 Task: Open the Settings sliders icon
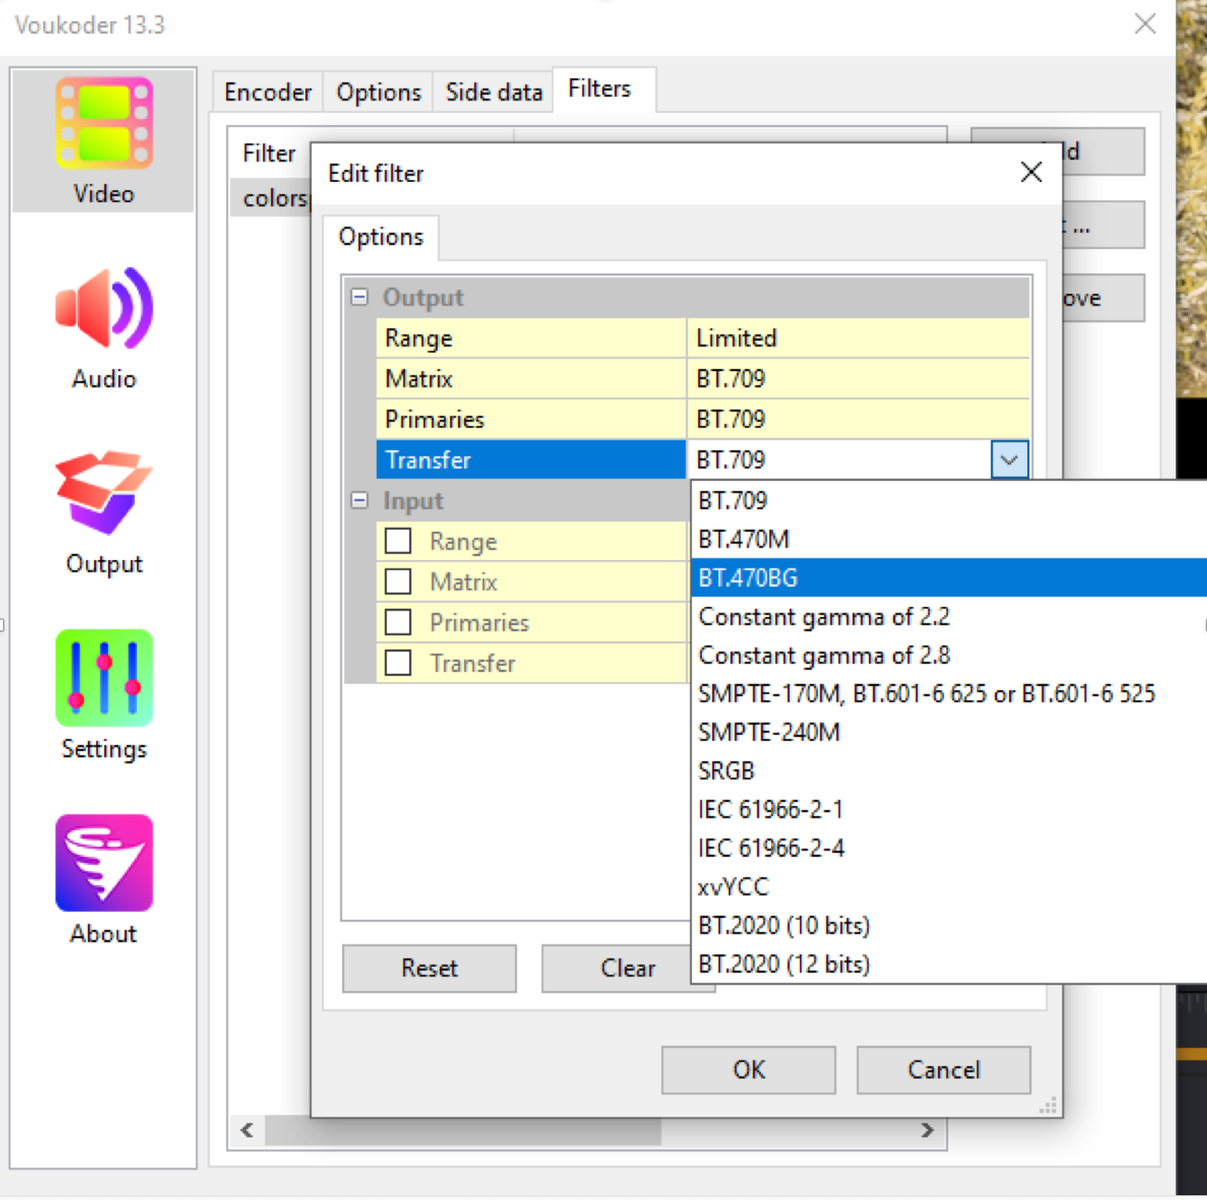pos(104,678)
